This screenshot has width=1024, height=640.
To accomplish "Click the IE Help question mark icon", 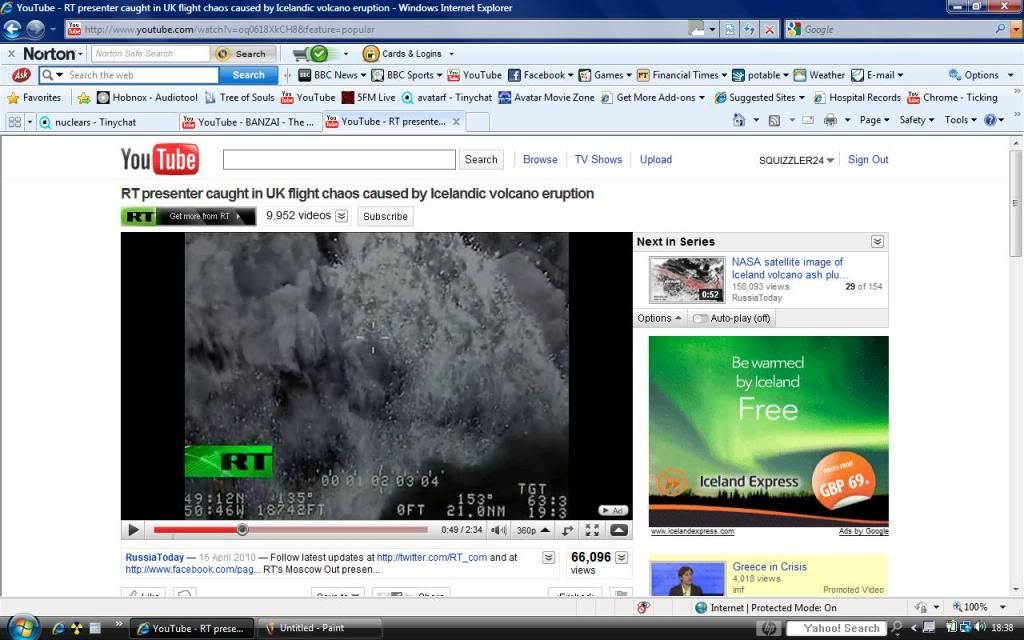I will point(990,120).
